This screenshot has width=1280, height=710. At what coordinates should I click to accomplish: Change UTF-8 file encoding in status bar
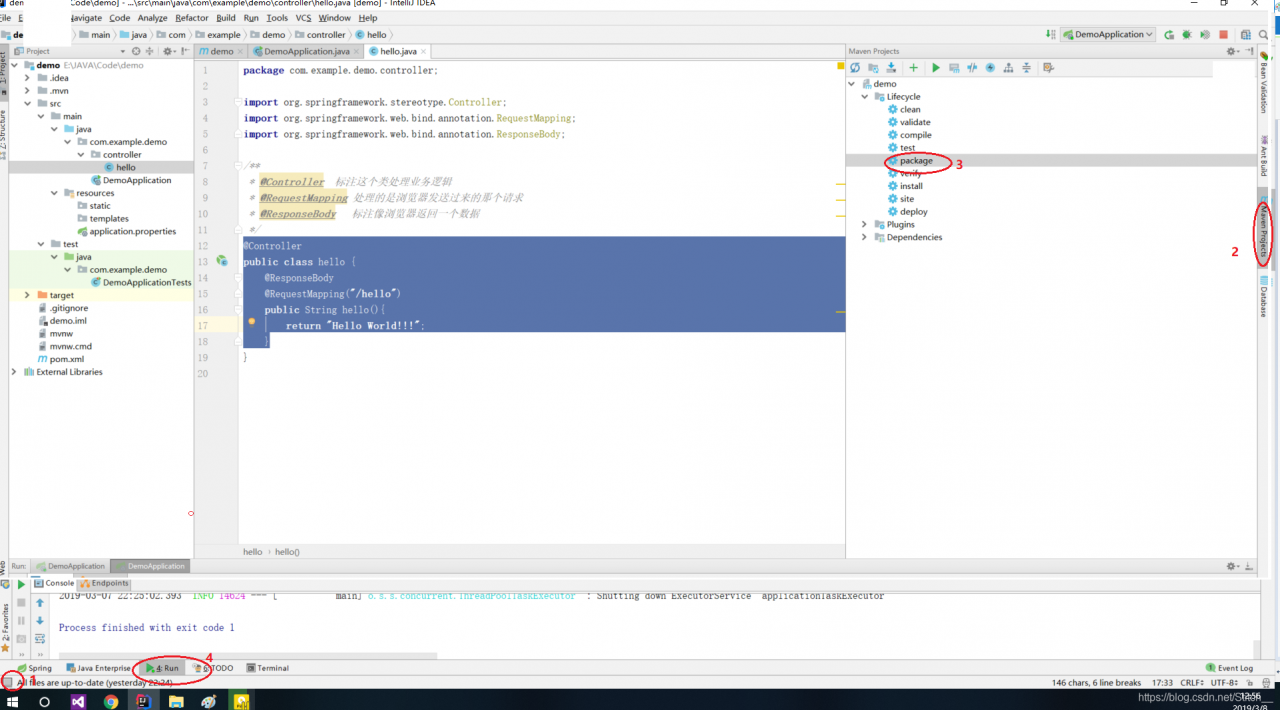pyautogui.click(x=1224, y=682)
